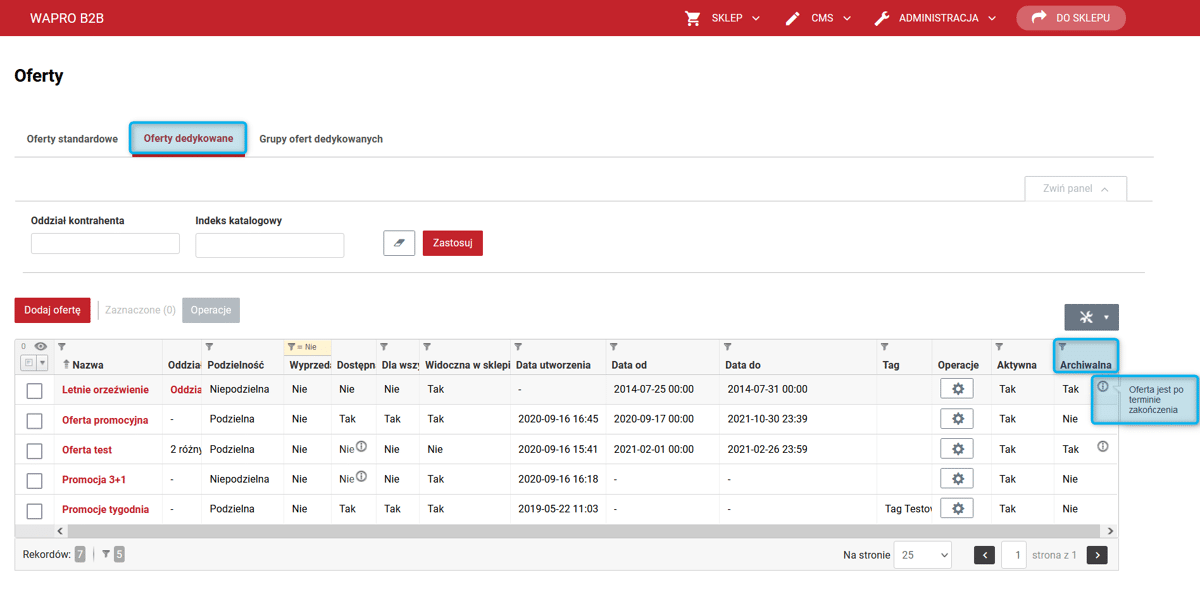
Task: Click the horizontal scrollbar right arrow
Action: 1111,531
